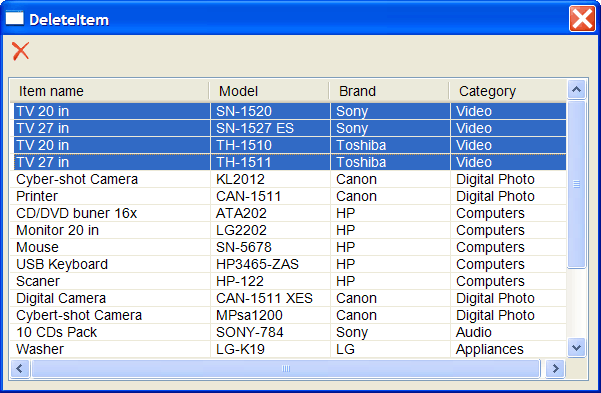Click Canon brand in Digital Camera row
The image size is (601, 393).
pos(390,298)
